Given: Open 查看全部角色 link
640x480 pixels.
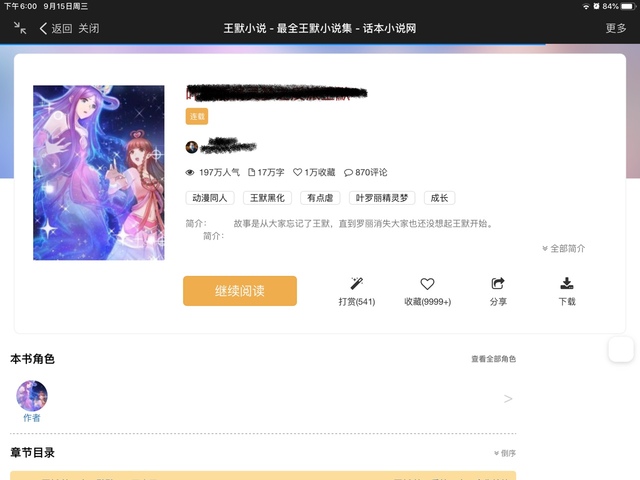Looking at the screenshot, I should [494, 359].
